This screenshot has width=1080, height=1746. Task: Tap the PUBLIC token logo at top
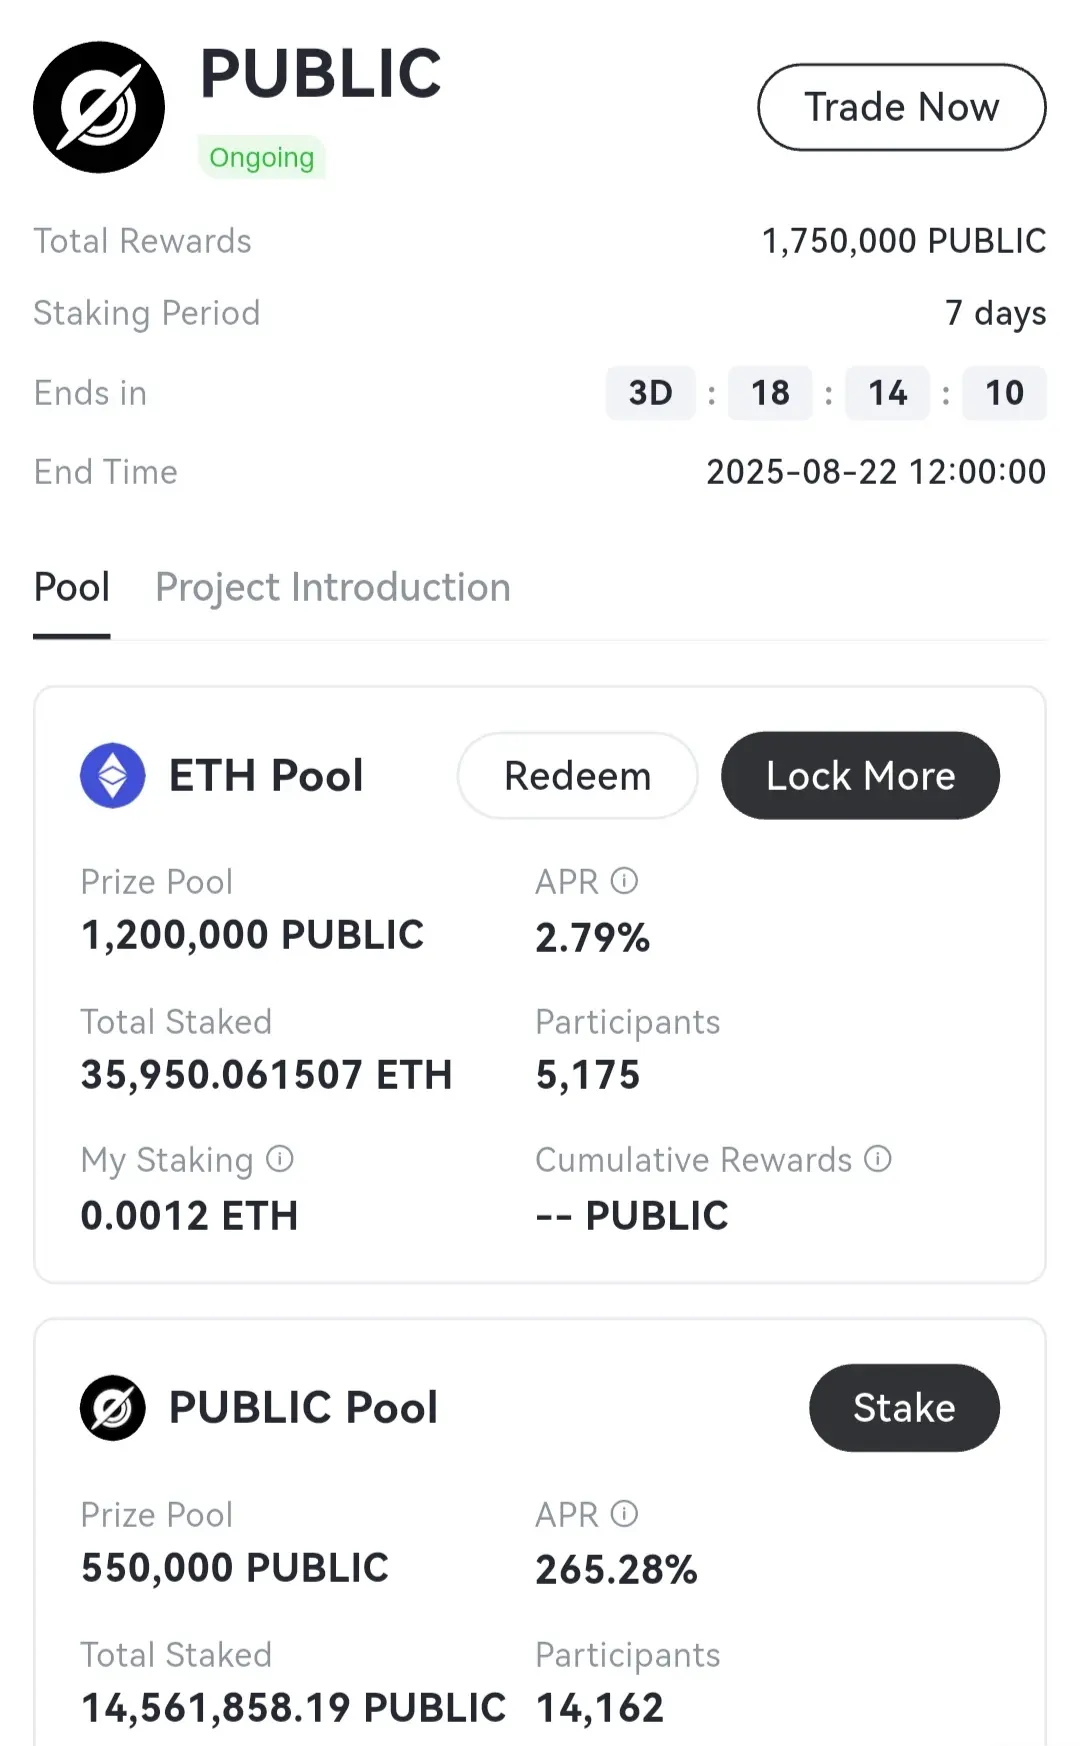[99, 107]
